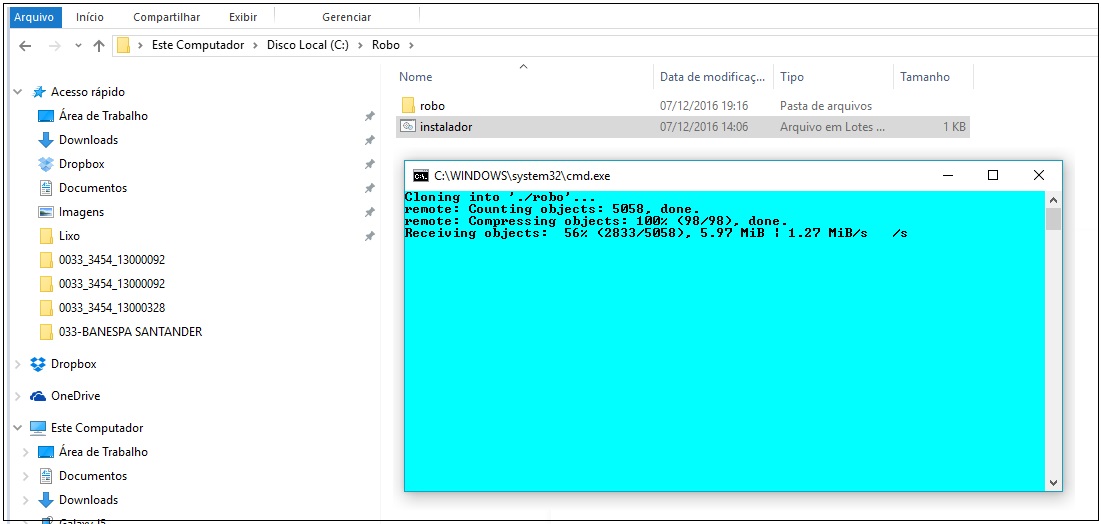The height and width of the screenshot is (524, 1101).
Task: Collapse the Acesso rápido tree section
Action: tap(18, 92)
